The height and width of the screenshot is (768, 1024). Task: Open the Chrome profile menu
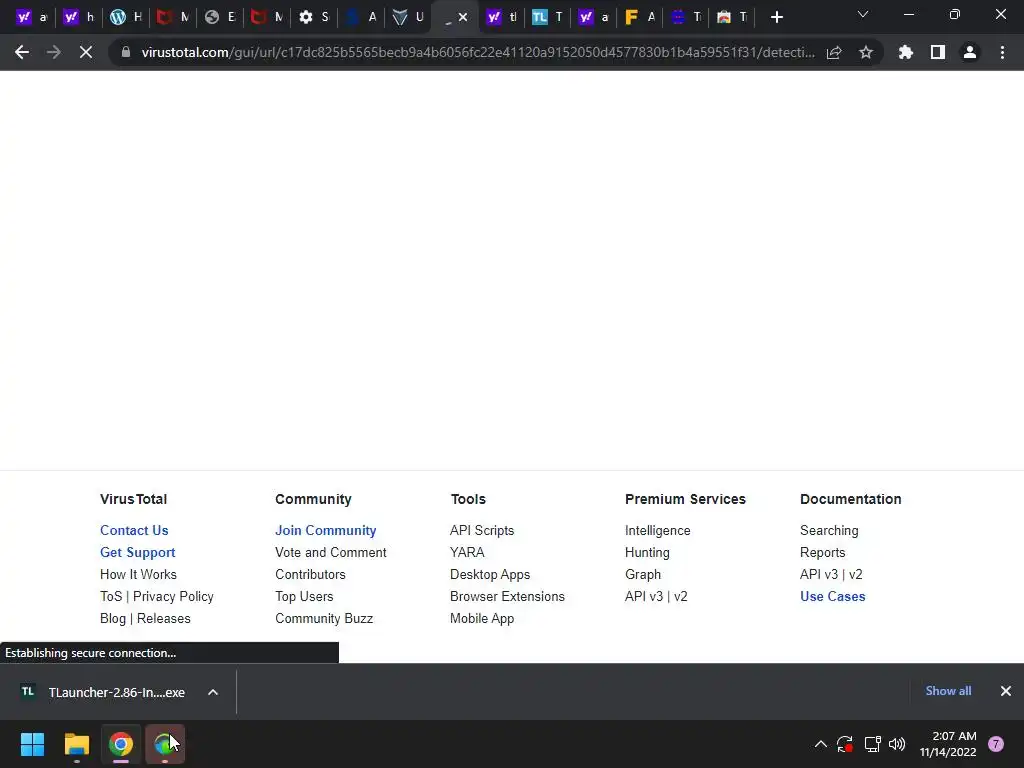[x=970, y=52]
